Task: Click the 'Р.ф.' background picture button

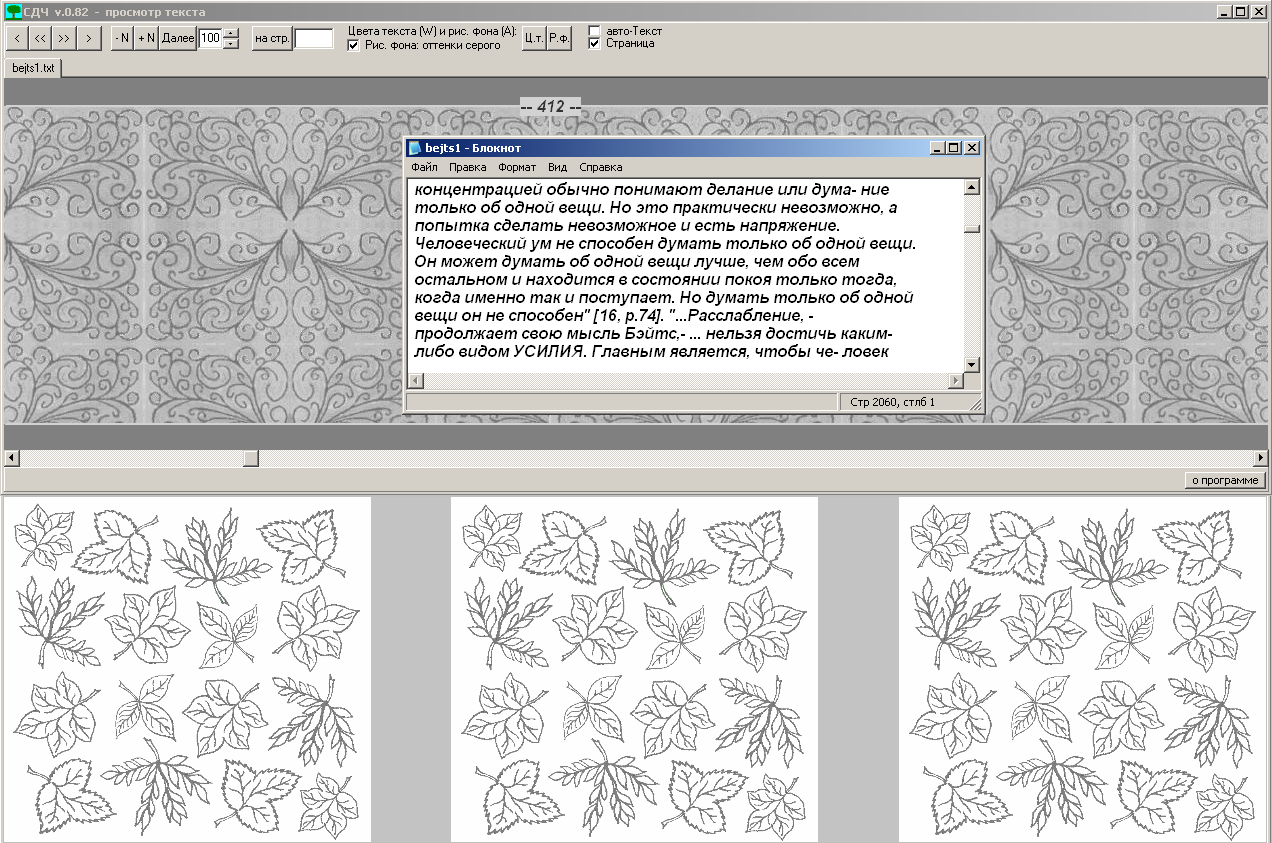Action: pyautogui.click(x=559, y=38)
